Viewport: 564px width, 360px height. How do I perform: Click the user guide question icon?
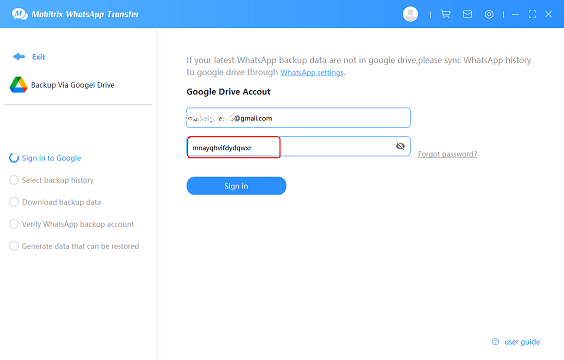click(495, 342)
